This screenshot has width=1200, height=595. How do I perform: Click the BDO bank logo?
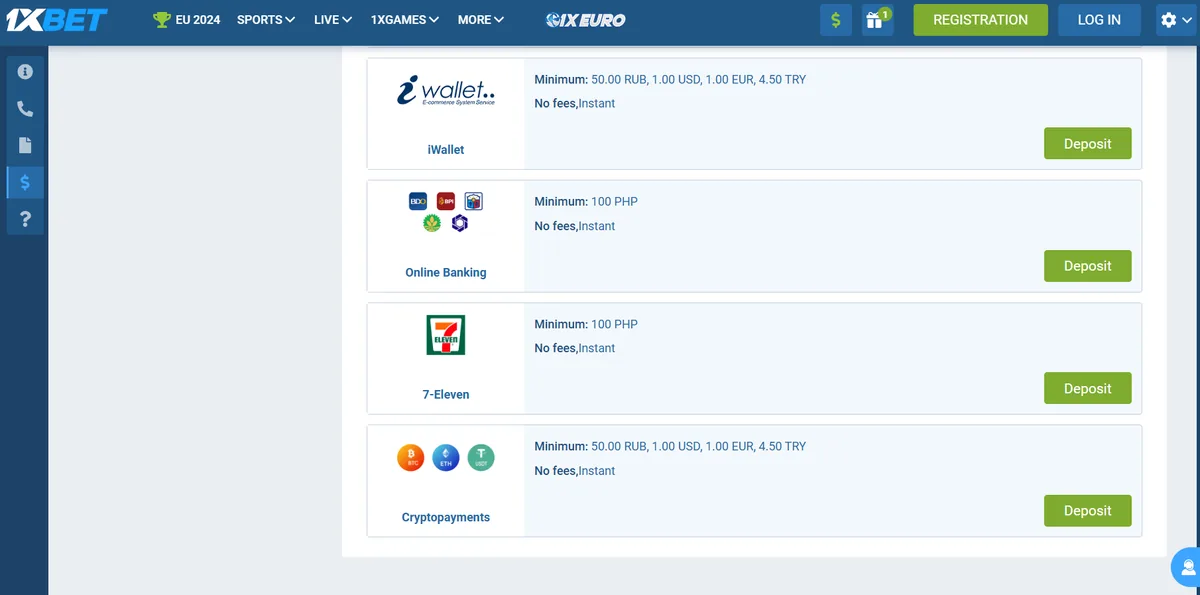[418, 202]
